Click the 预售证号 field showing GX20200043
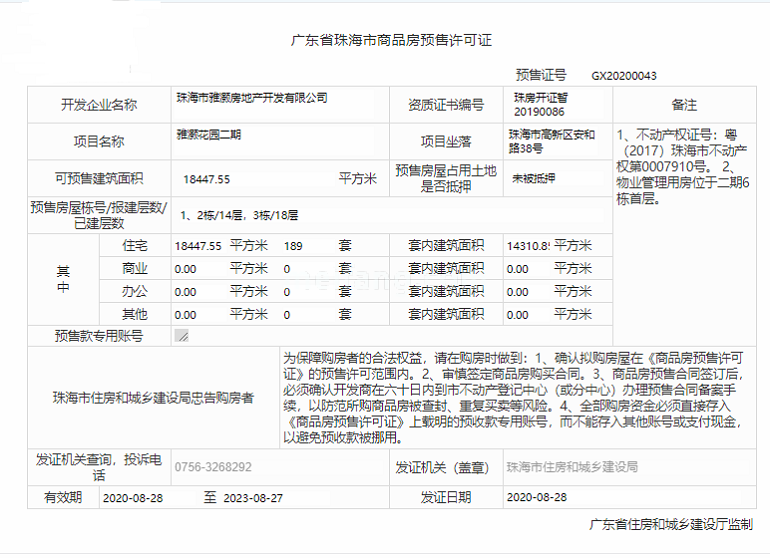The height and width of the screenshot is (558, 770). tap(624, 76)
